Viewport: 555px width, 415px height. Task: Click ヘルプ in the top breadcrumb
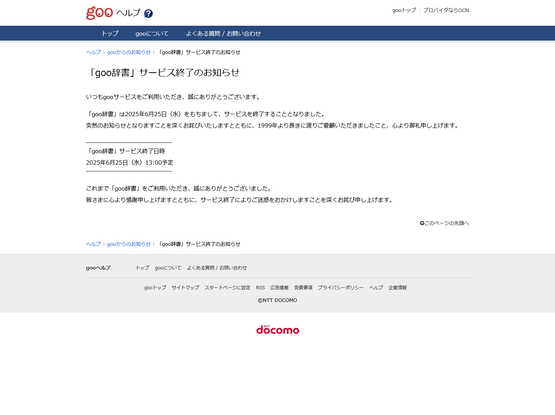pyautogui.click(x=93, y=52)
